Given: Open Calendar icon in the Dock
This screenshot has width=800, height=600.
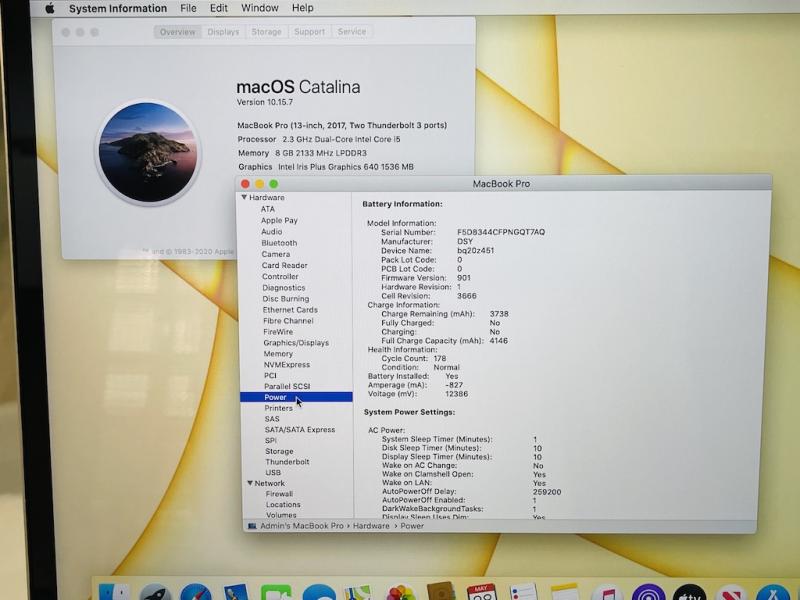Looking at the screenshot, I should click(481, 592).
